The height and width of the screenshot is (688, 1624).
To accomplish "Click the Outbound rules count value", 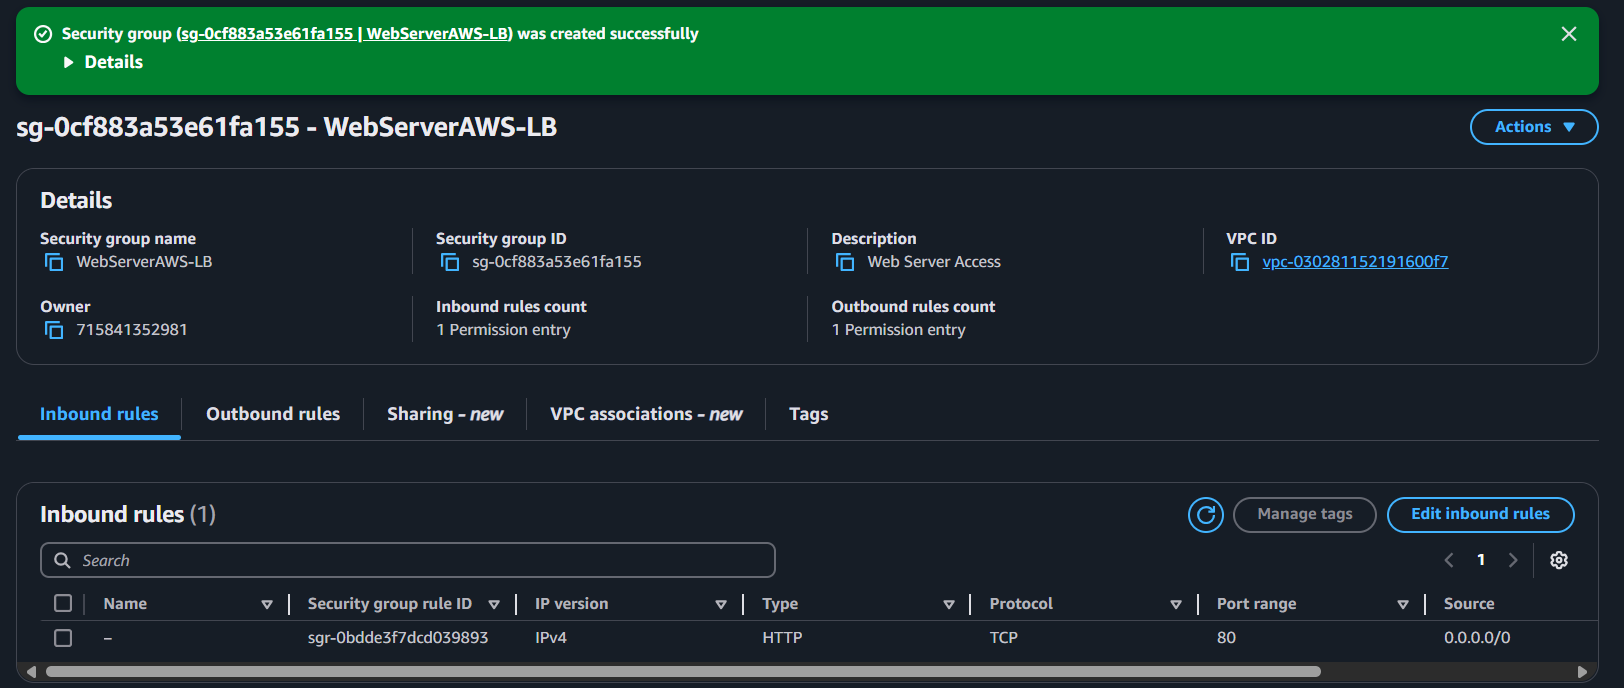I will (x=898, y=330).
